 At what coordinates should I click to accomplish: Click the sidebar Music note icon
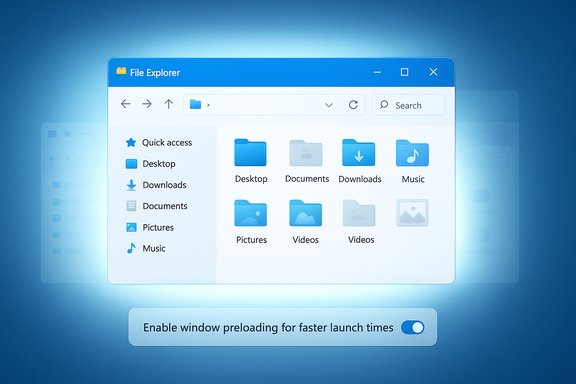(x=131, y=248)
